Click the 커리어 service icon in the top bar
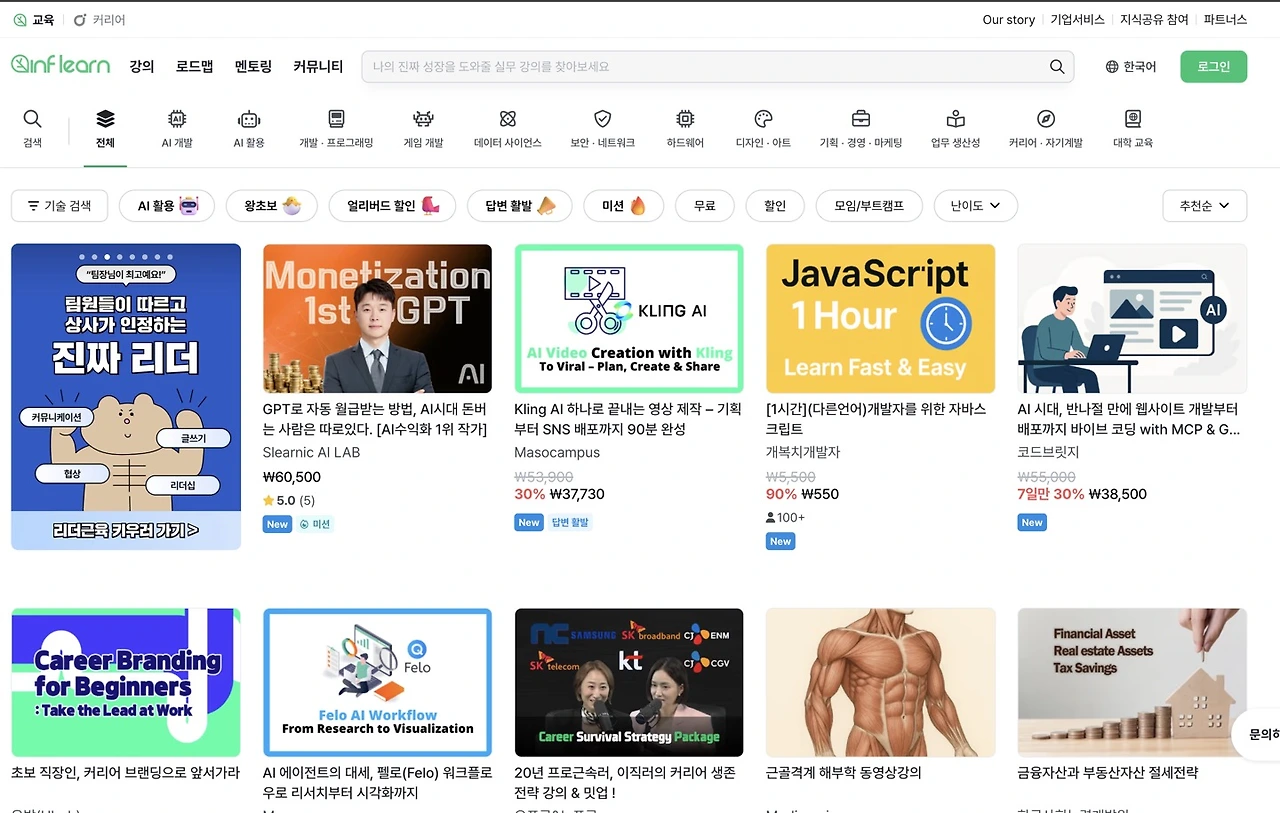 click(x=81, y=20)
